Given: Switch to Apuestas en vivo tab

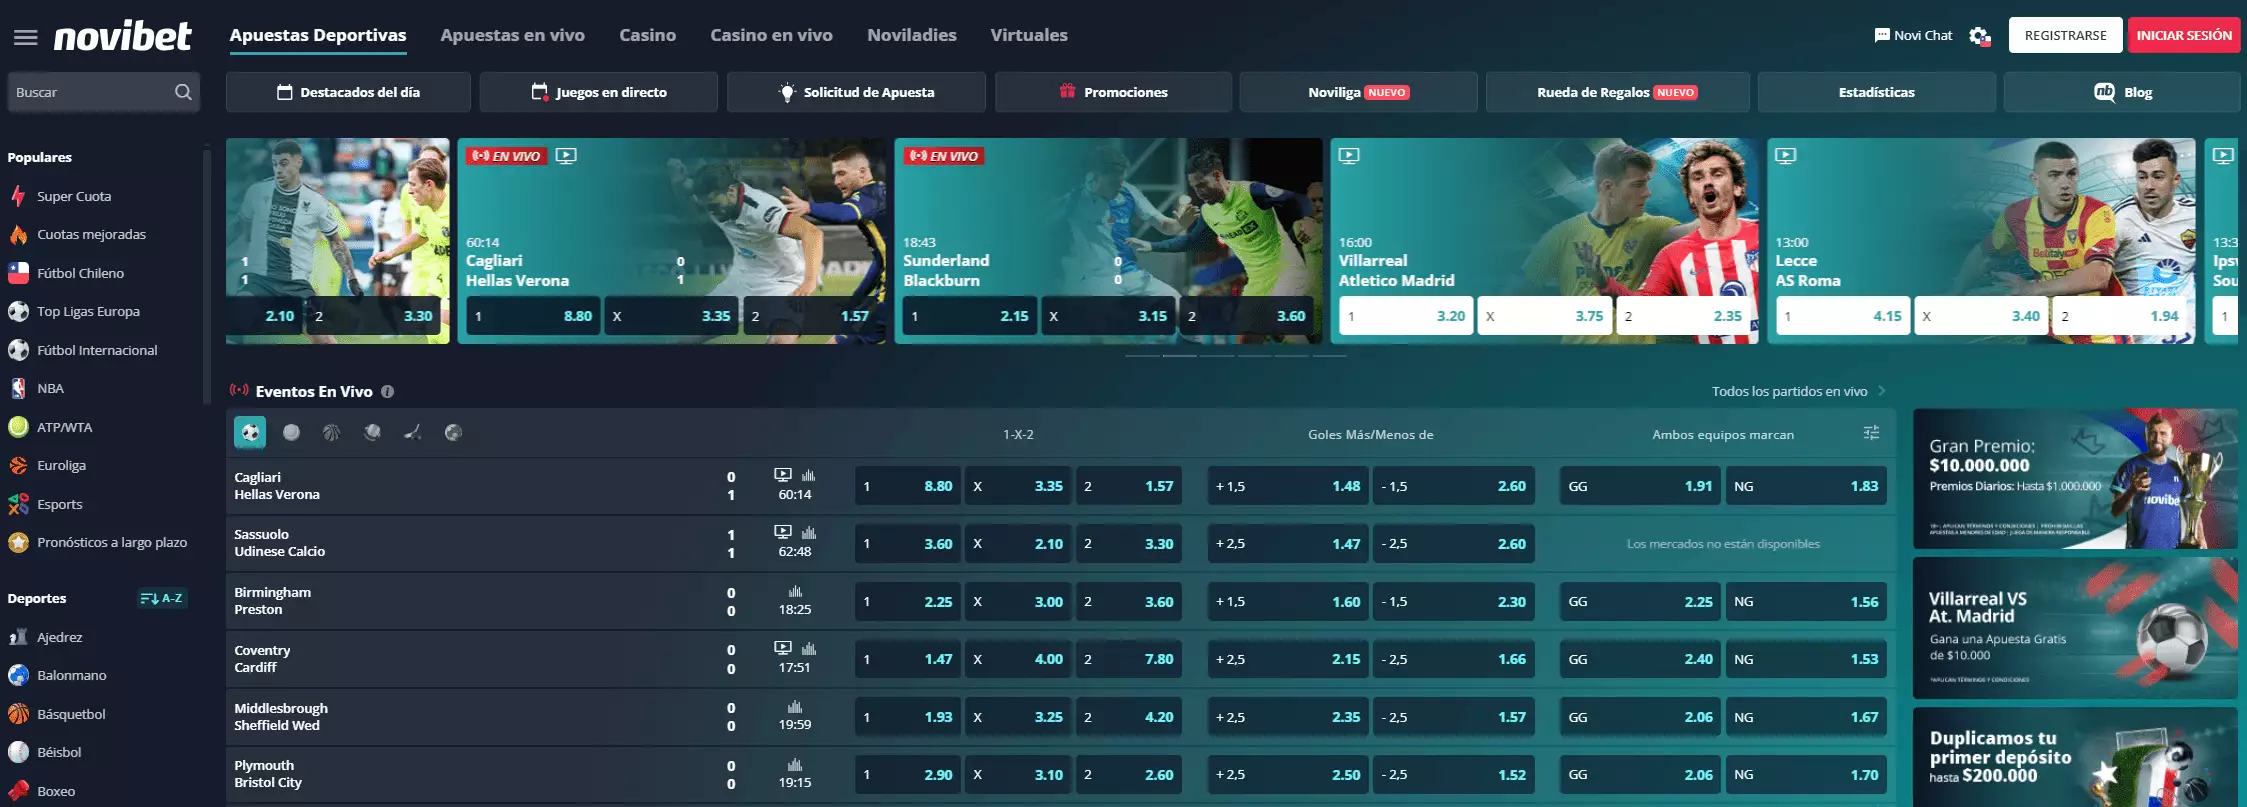Looking at the screenshot, I should click(512, 35).
